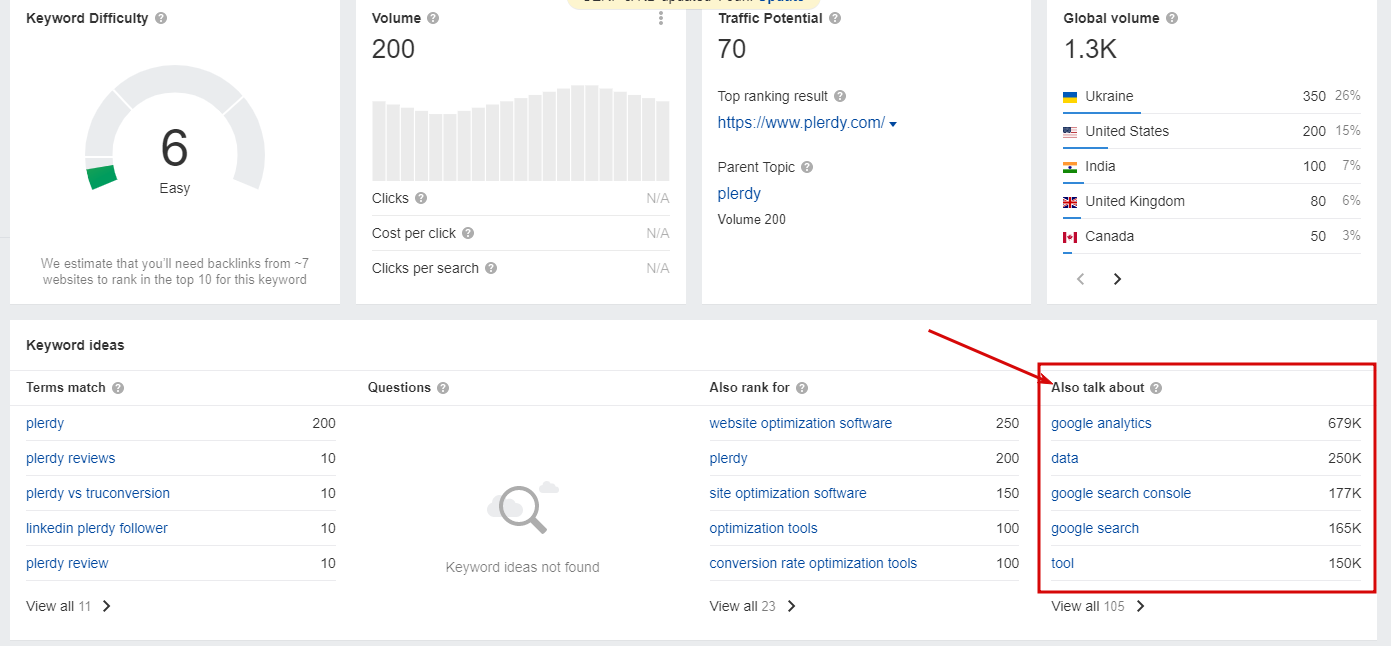Screen dimensions: 1391x646
Task: Click the Traffic Potential value 70
Action: [732, 49]
